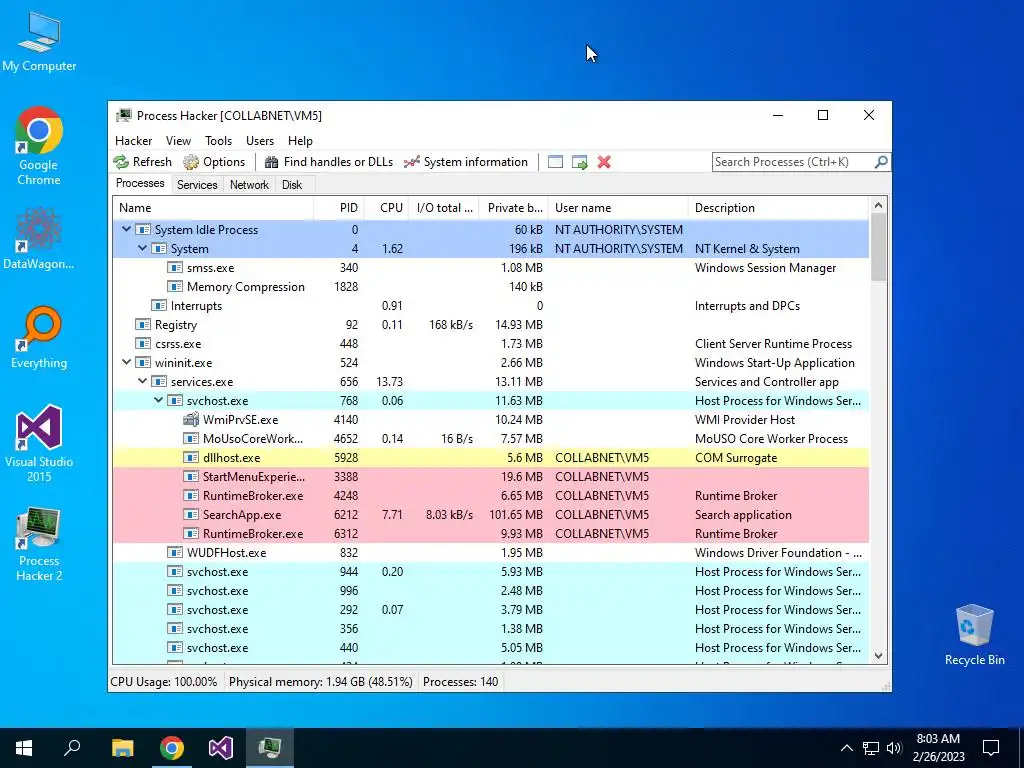Viewport: 1024px width, 768px height.
Task: Click the vertical scrollbar thumb
Action: [878, 247]
